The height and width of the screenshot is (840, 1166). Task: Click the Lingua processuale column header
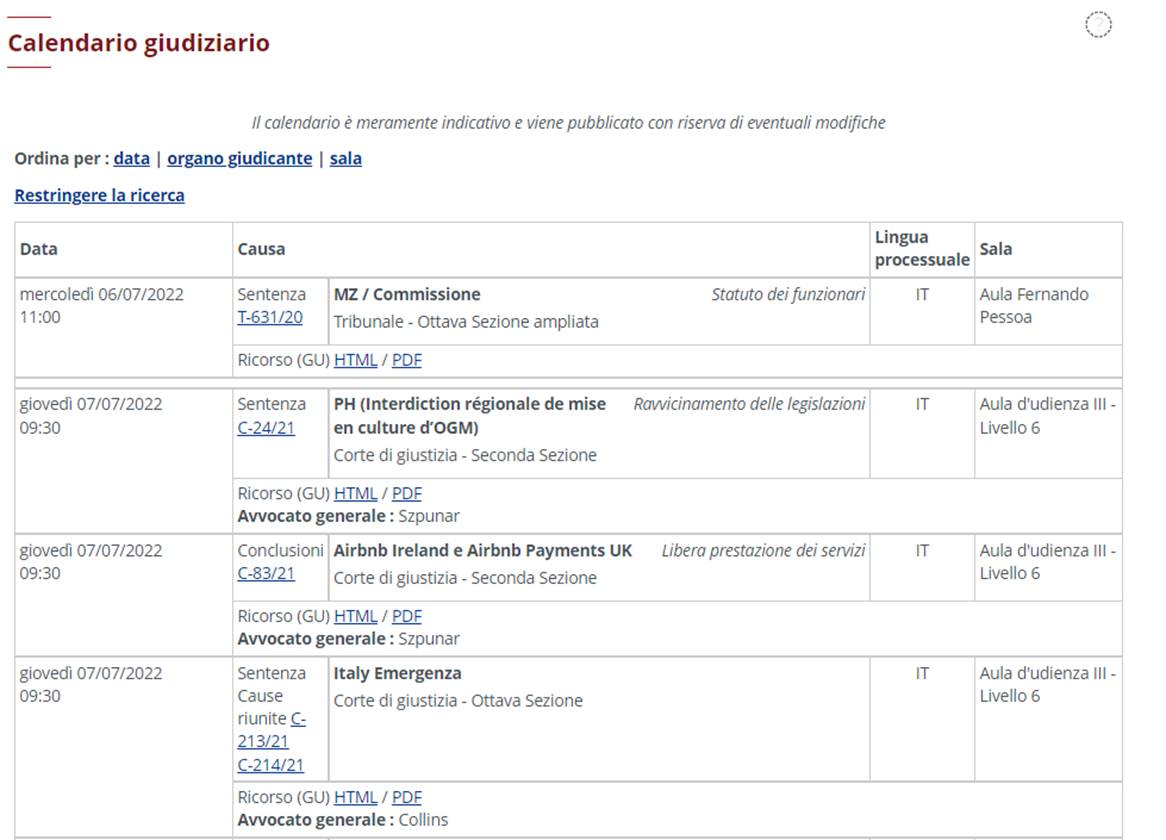pyautogui.click(x=922, y=248)
